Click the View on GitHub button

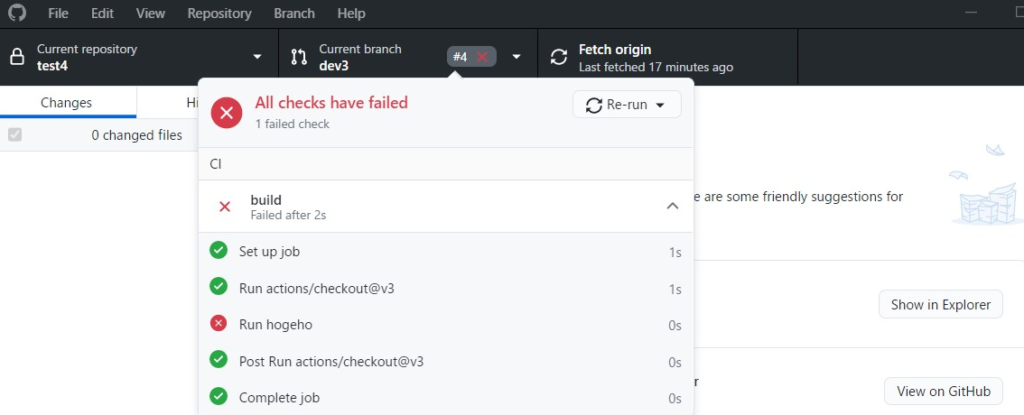click(x=943, y=391)
